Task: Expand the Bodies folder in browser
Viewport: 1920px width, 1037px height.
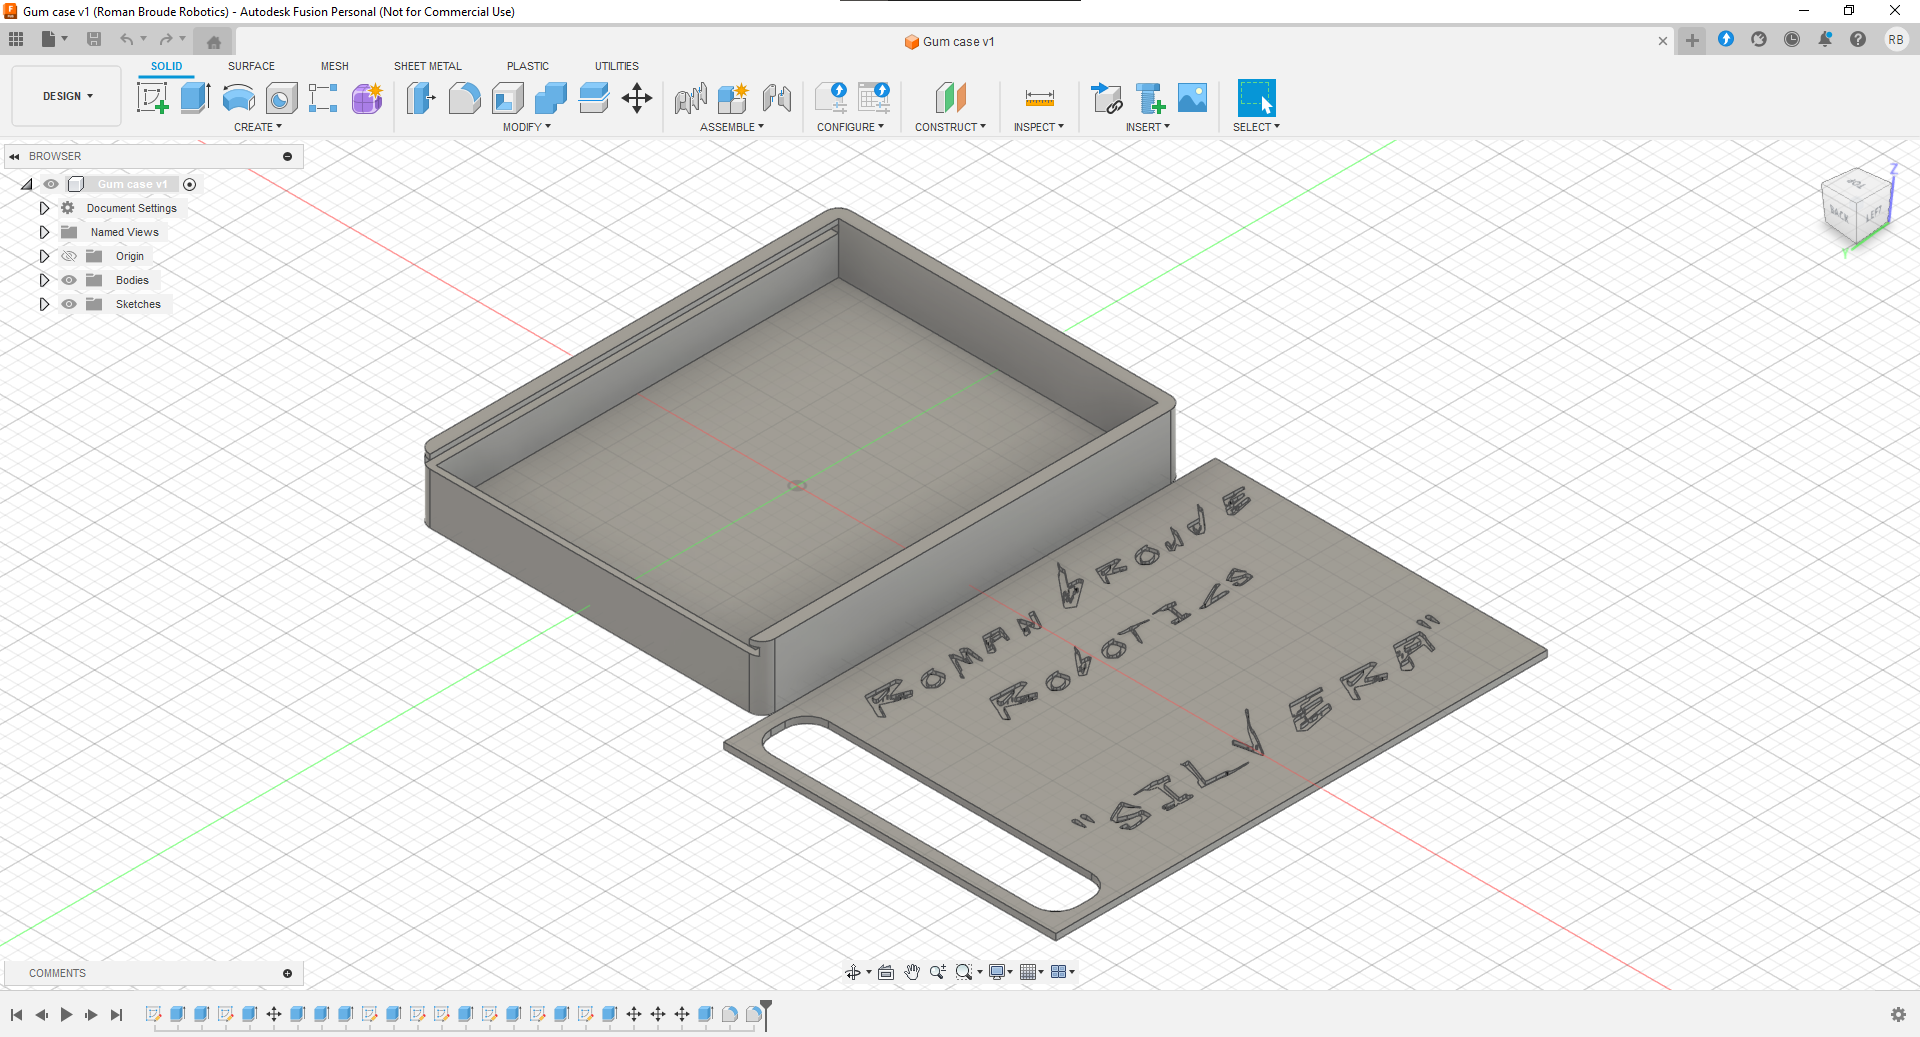Action: pyautogui.click(x=44, y=280)
